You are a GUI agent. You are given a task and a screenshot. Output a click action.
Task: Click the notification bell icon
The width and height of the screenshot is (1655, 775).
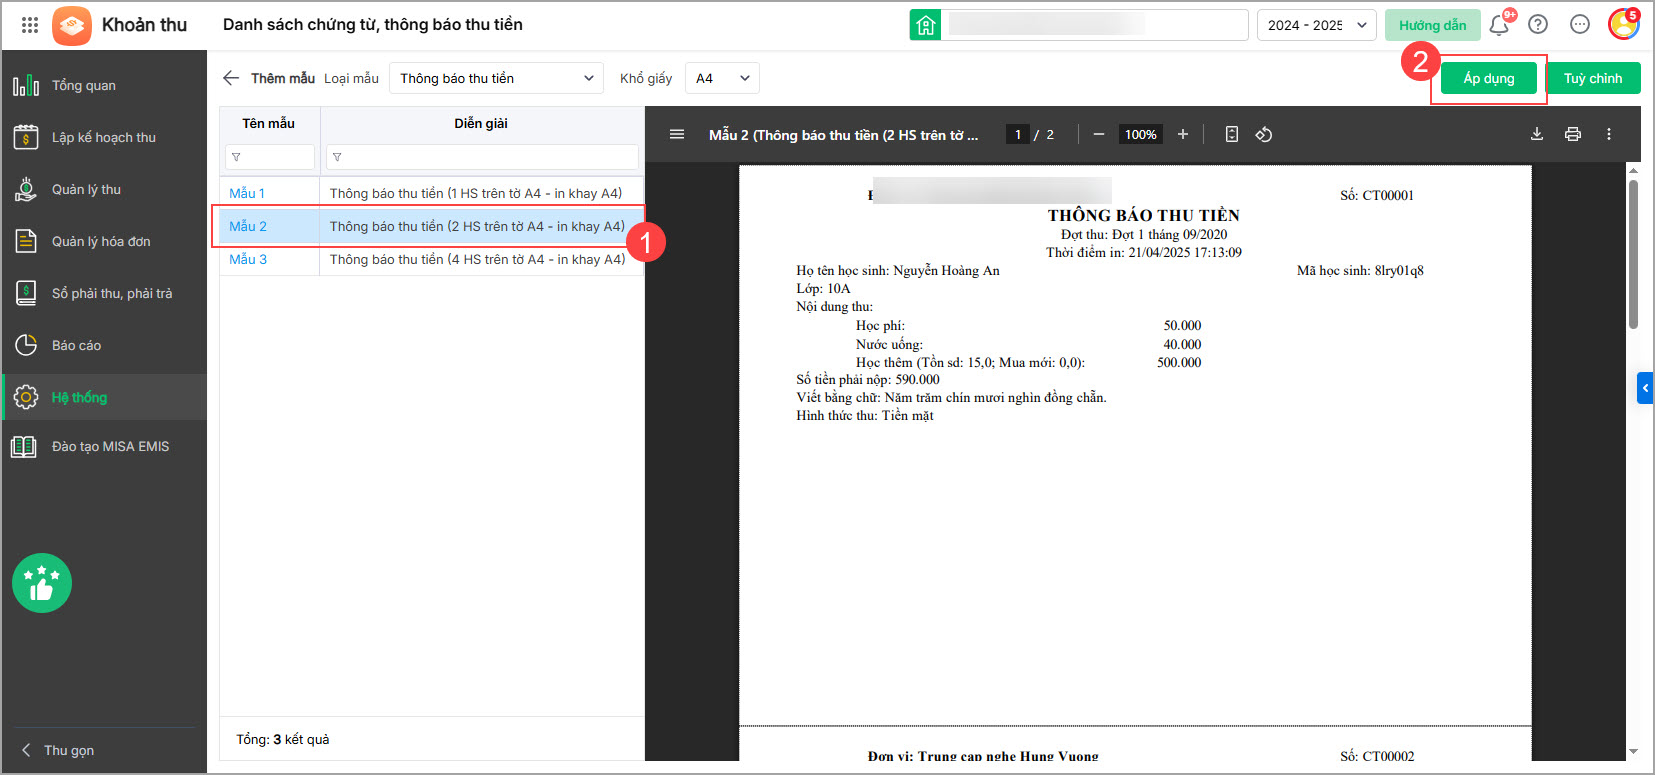[x=1498, y=25]
